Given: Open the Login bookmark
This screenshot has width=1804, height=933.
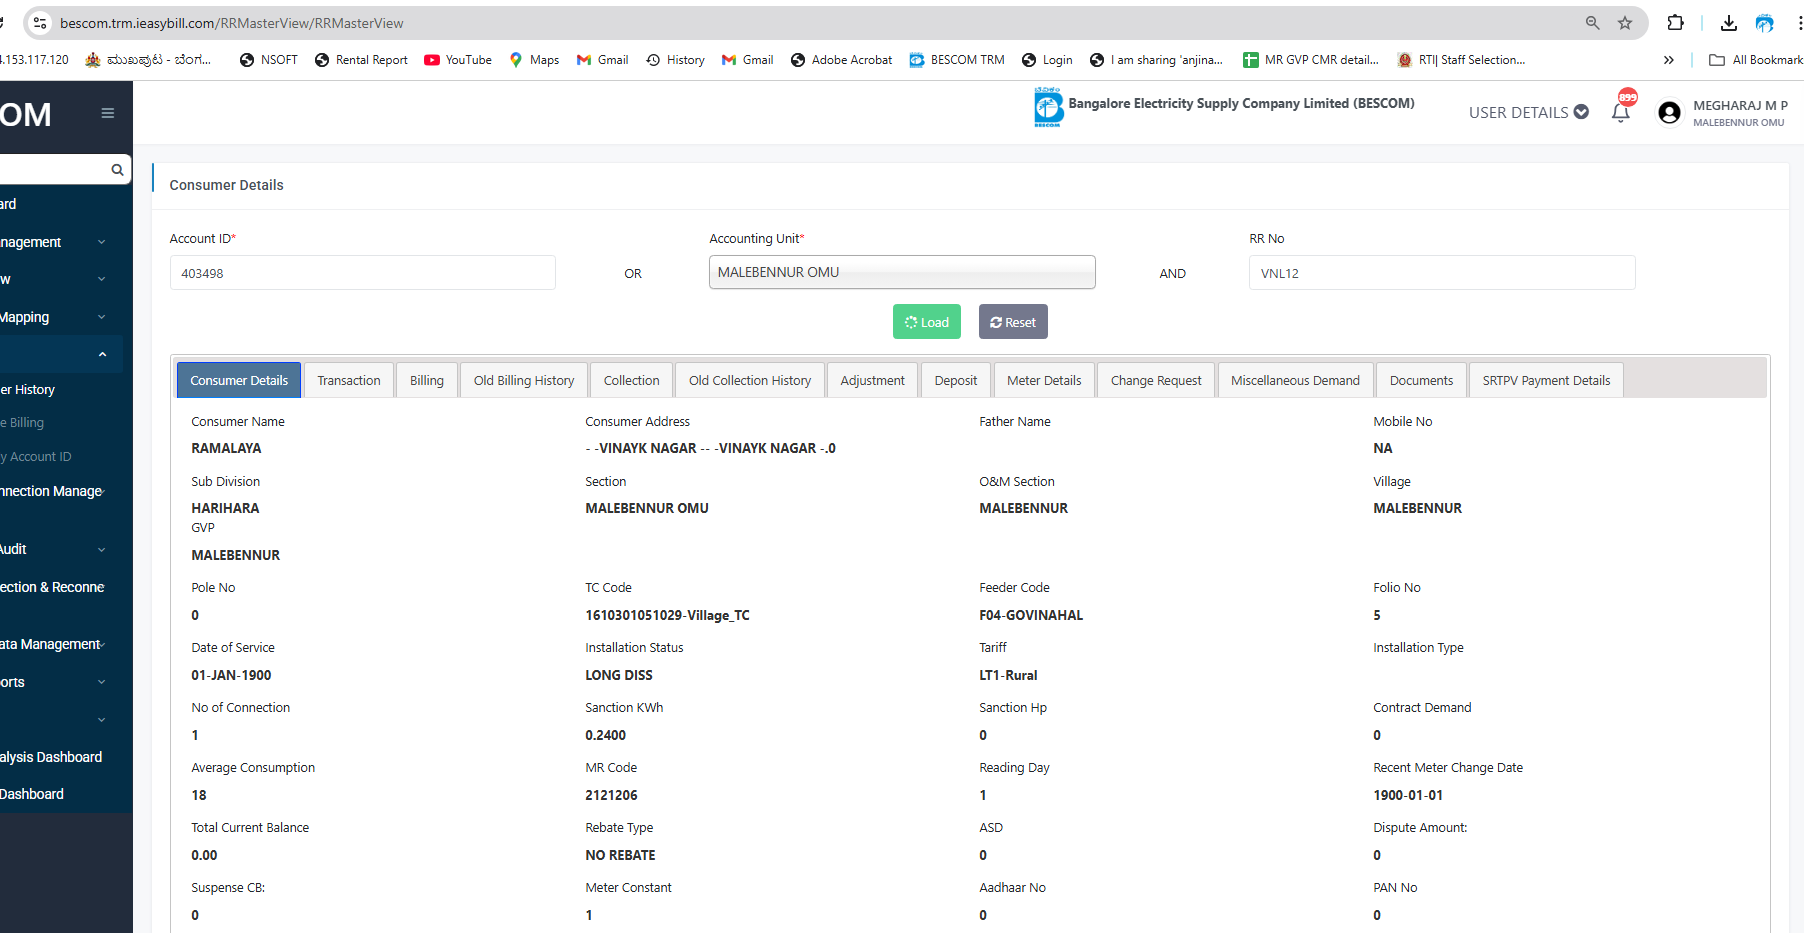Looking at the screenshot, I should (x=1047, y=60).
